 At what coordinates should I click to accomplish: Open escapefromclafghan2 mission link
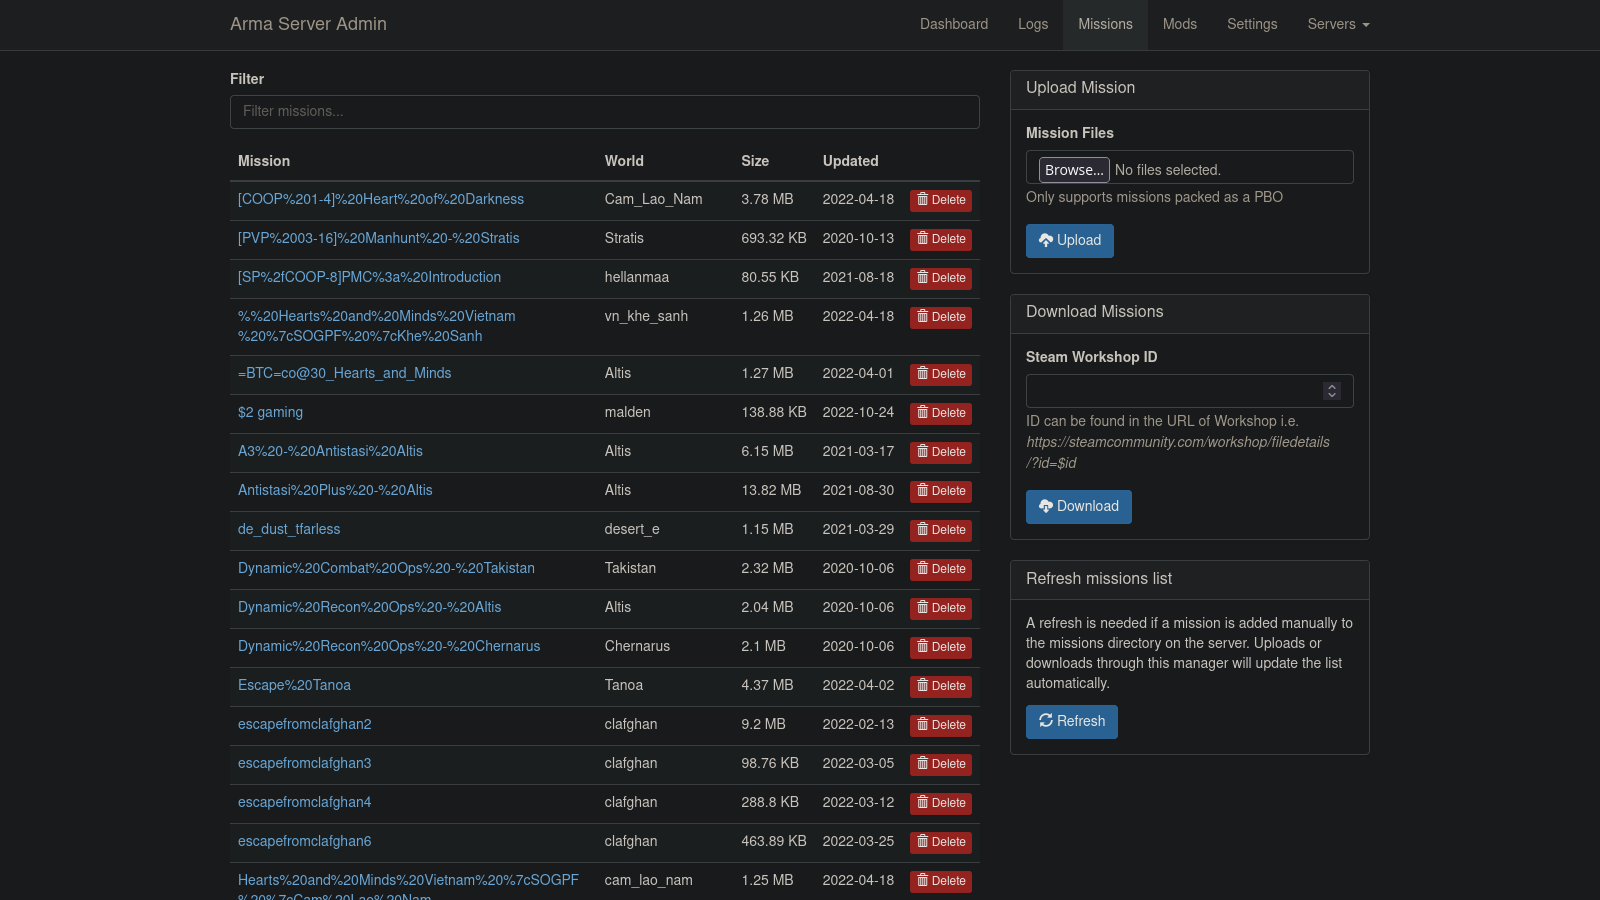(304, 724)
